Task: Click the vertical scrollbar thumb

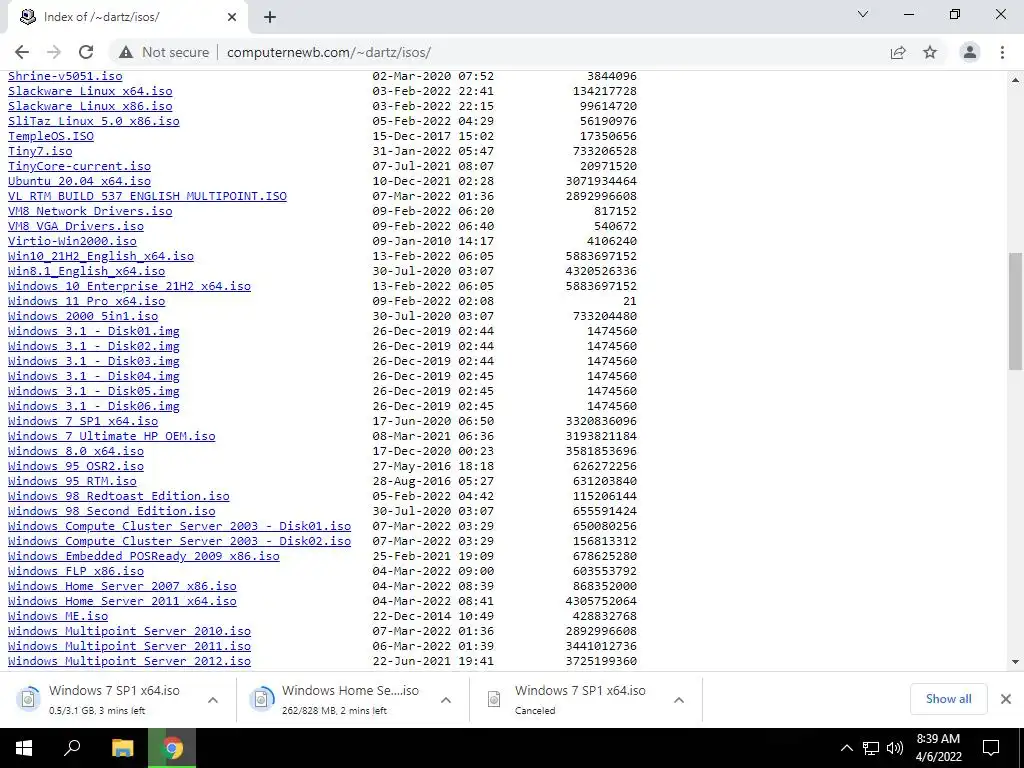Action: tap(1016, 311)
